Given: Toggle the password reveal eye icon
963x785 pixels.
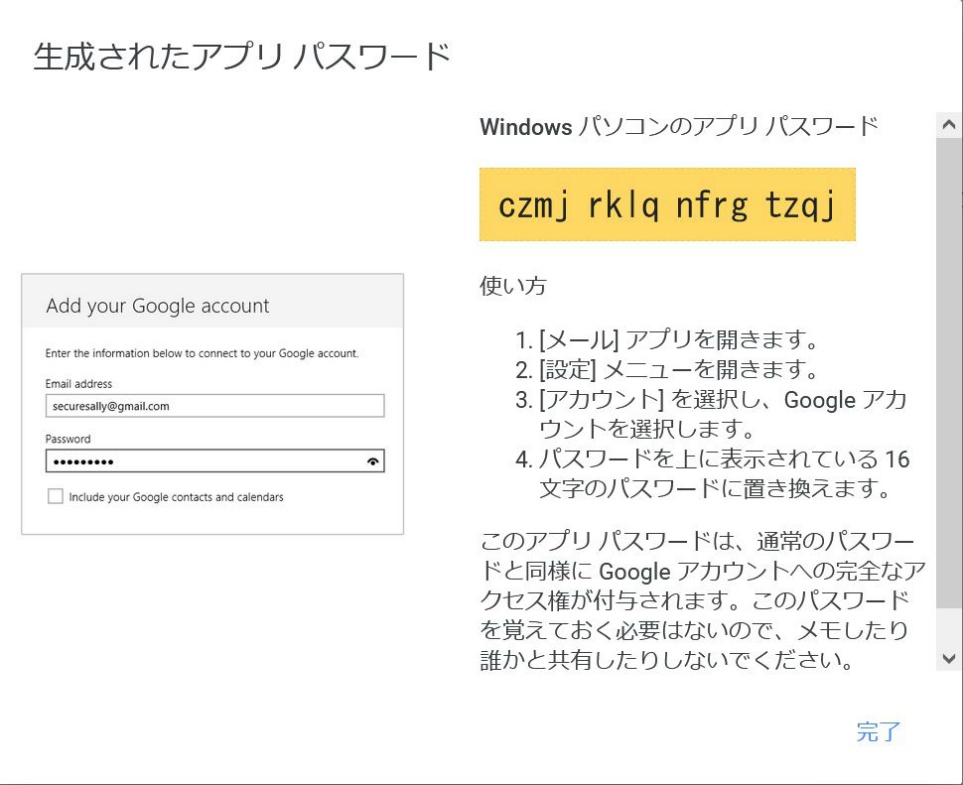Looking at the screenshot, I should (373, 461).
